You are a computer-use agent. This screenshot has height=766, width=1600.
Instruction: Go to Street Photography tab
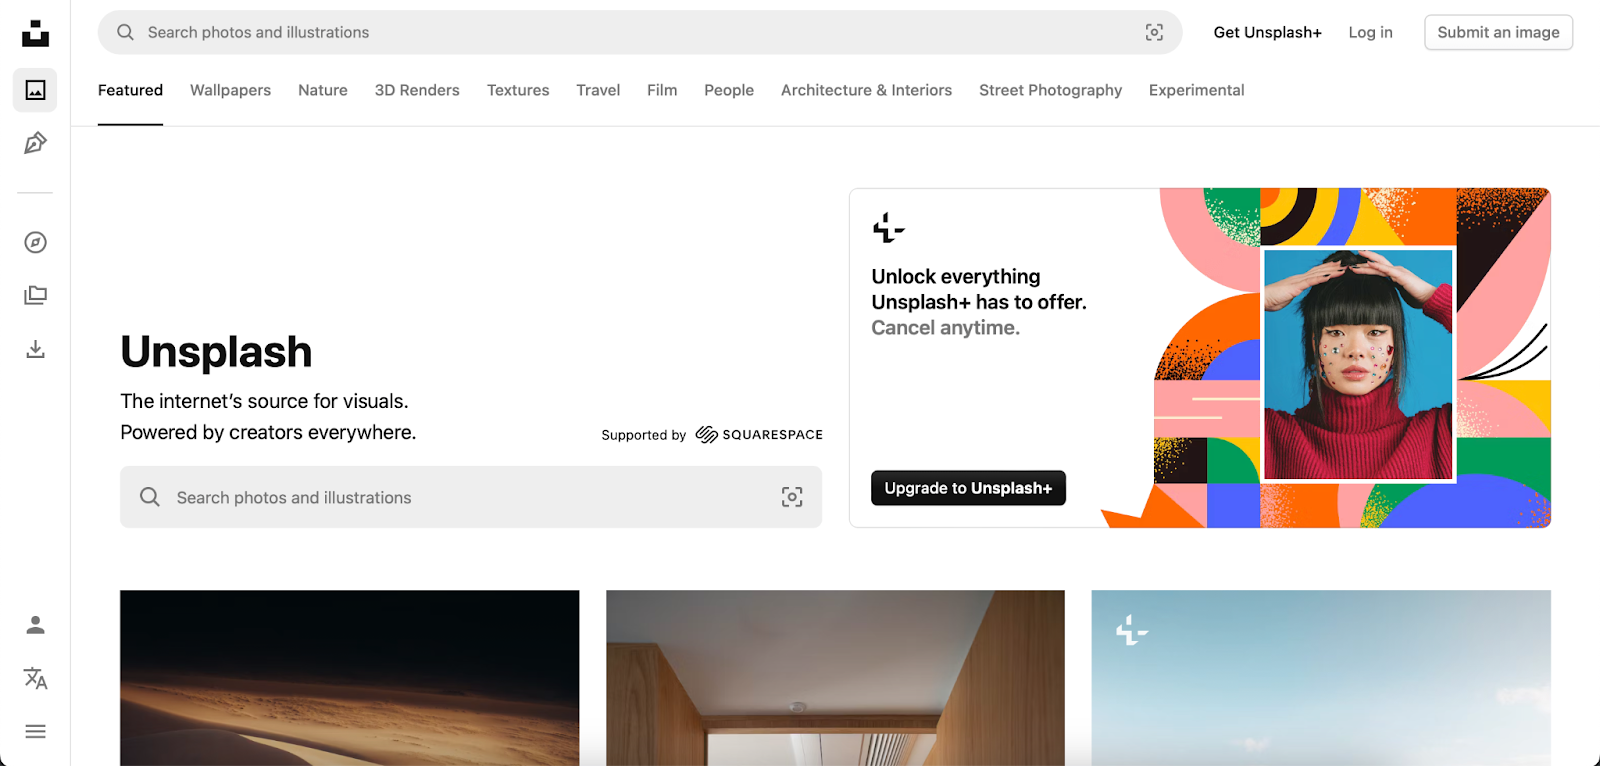pyautogui.click(x=1050, y=90)
